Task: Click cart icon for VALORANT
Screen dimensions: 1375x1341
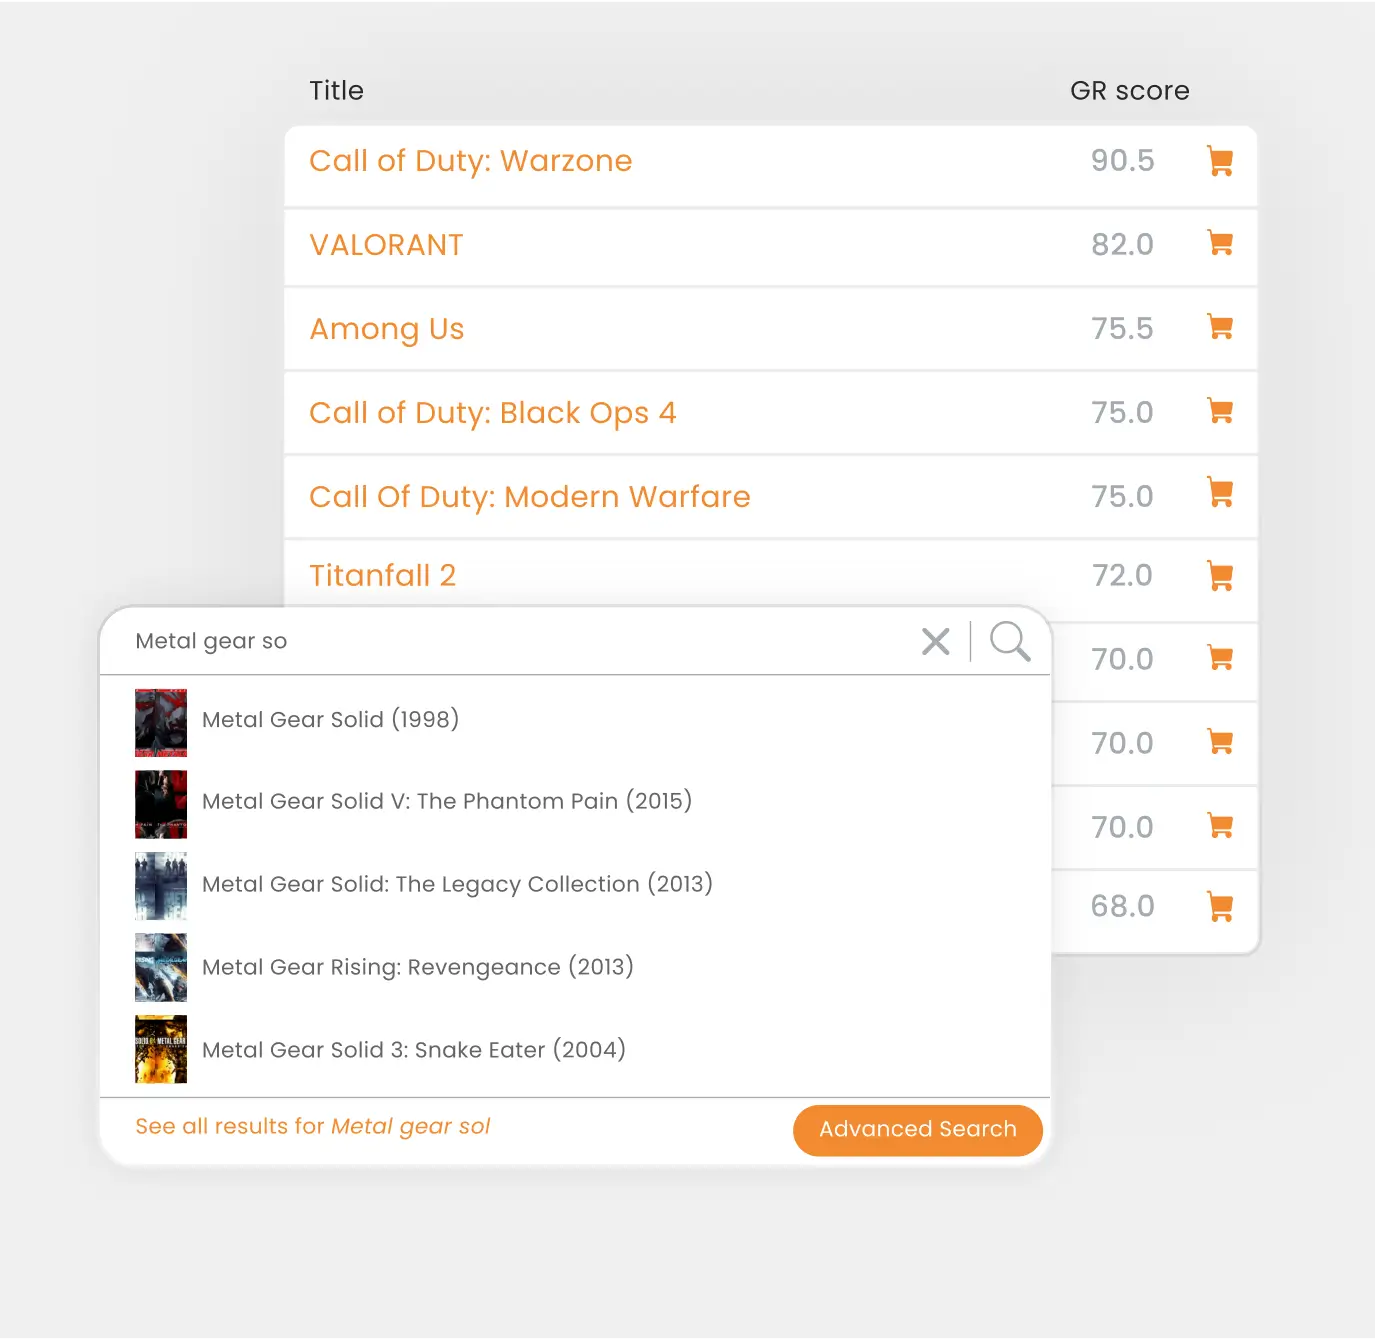Action: point(1220,243)
